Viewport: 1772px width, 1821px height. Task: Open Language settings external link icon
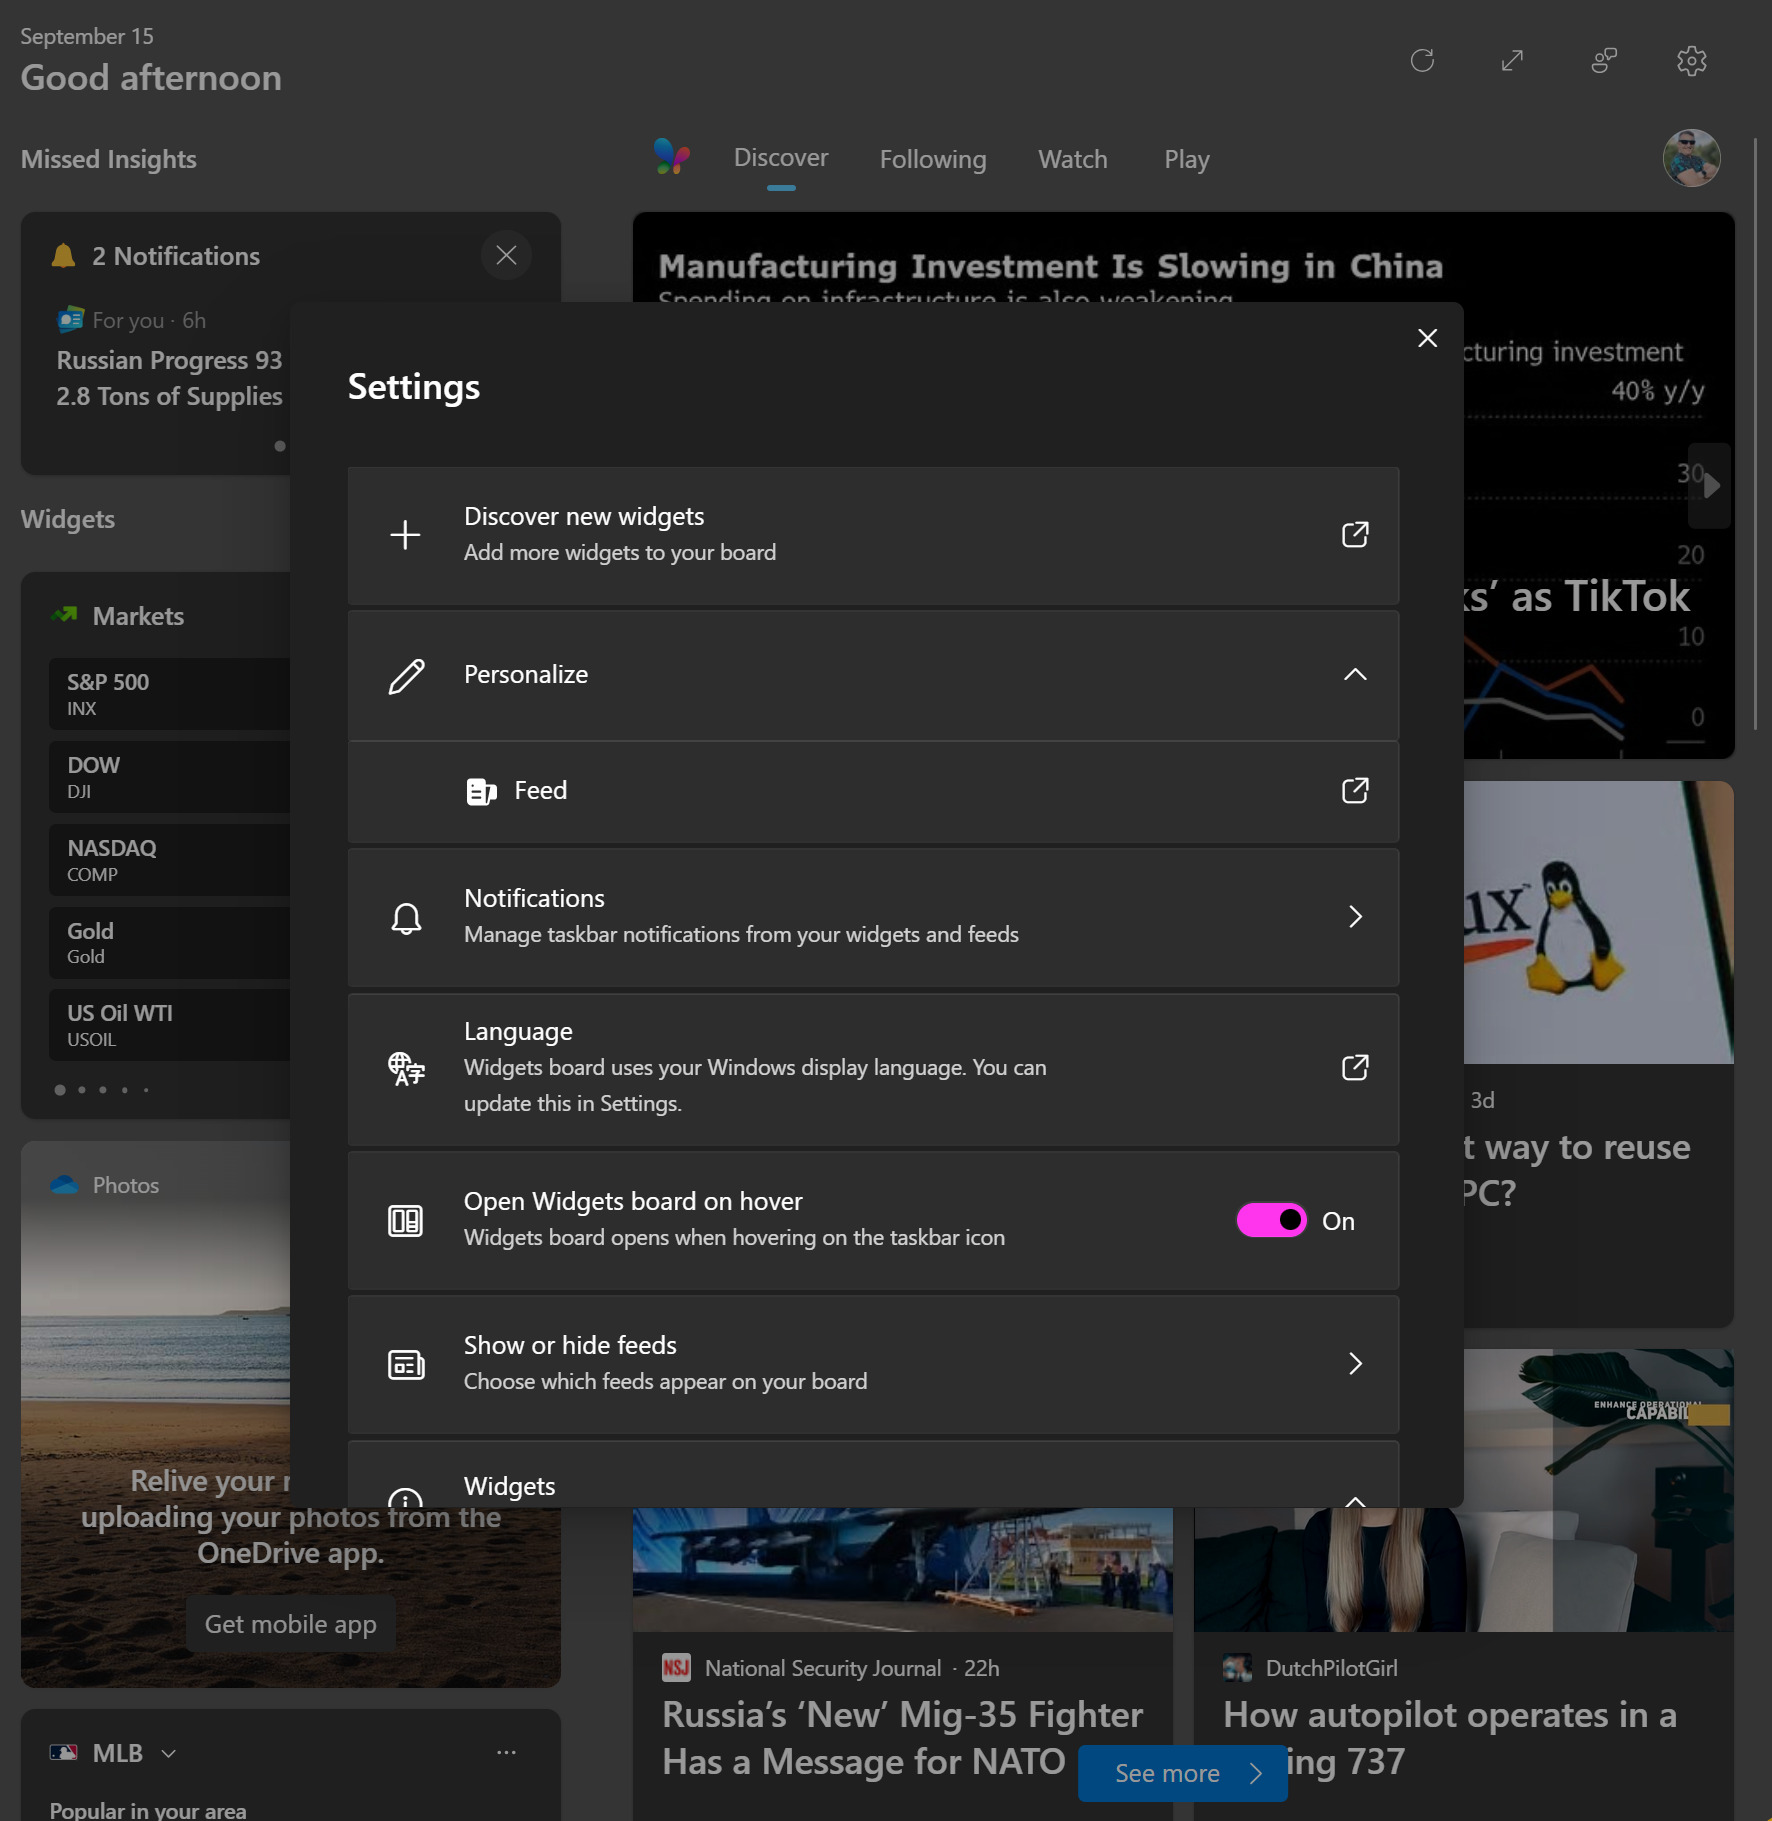pos(1355,1068)
